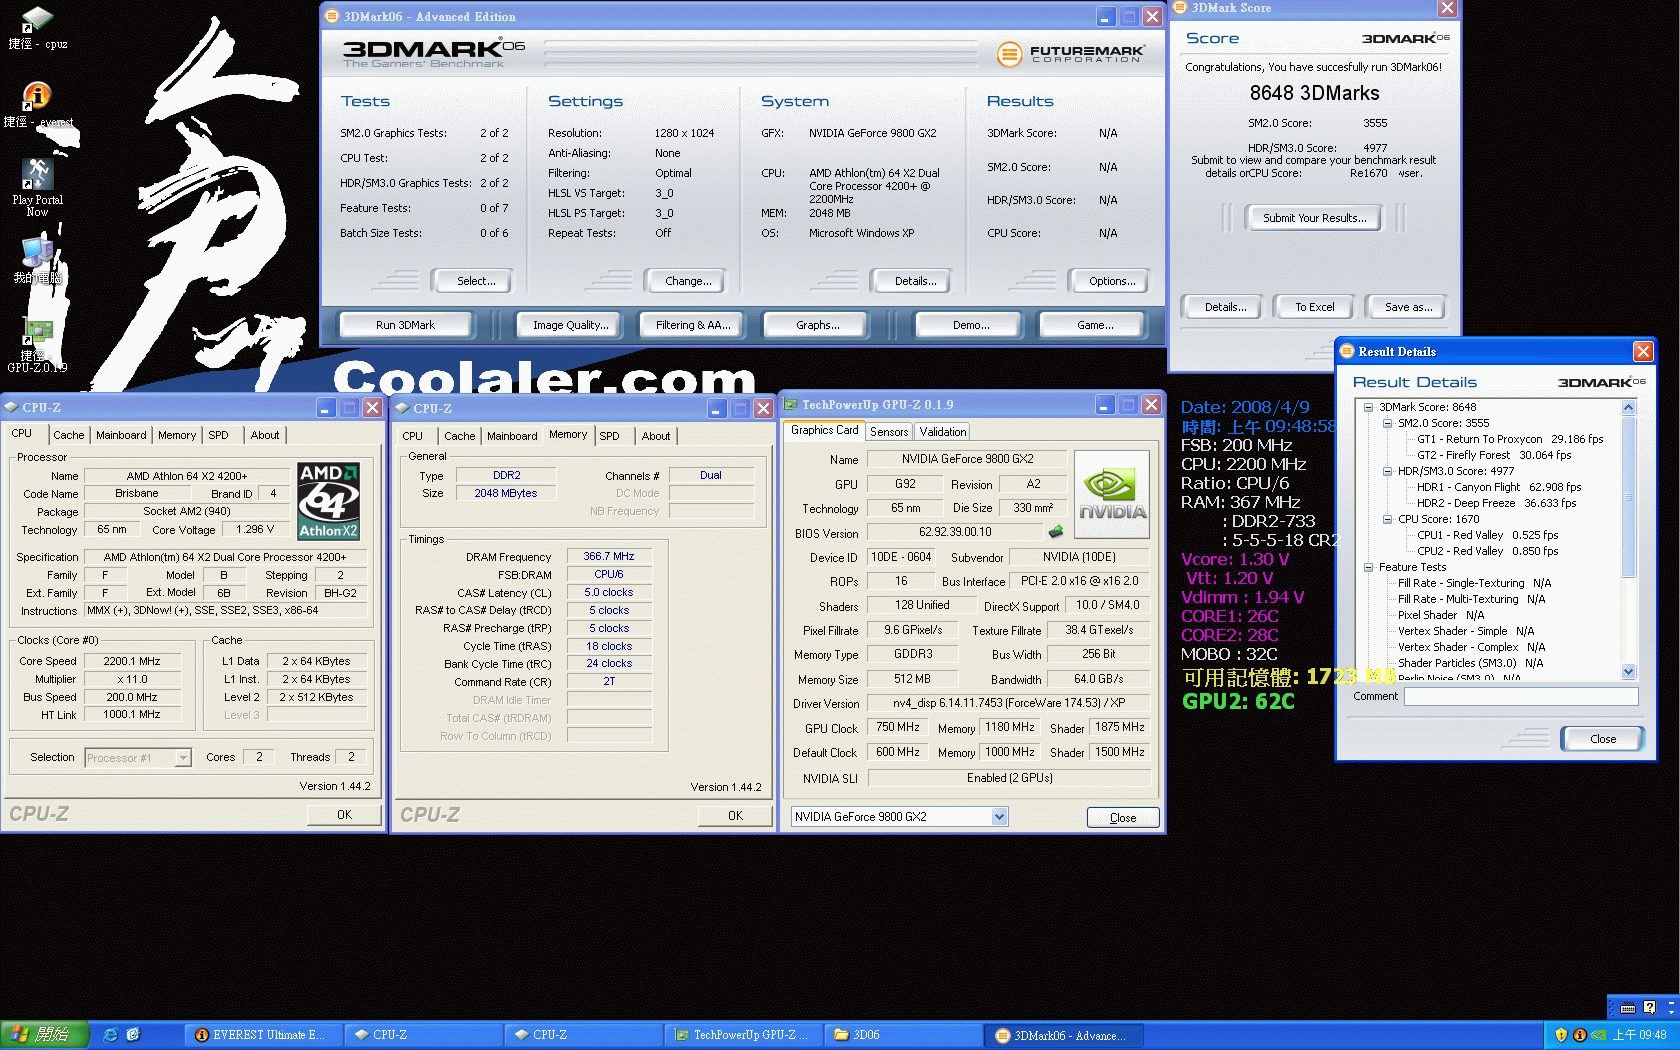Screen dimensions: 1680x1050
Task: Click the Futuremark logo in 3DMark06
Action: point(1071,53)
